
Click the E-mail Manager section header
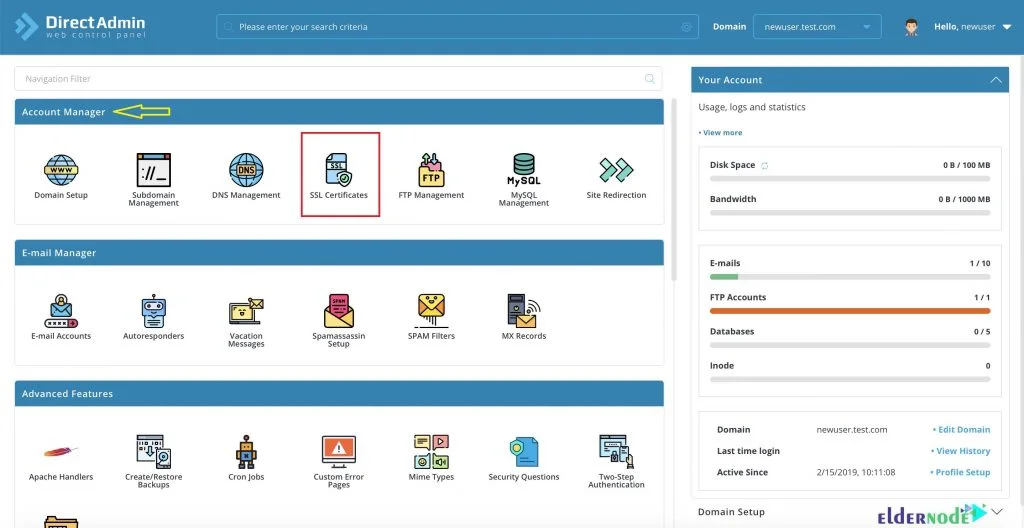pyautogui.click(x=339, y=253)
